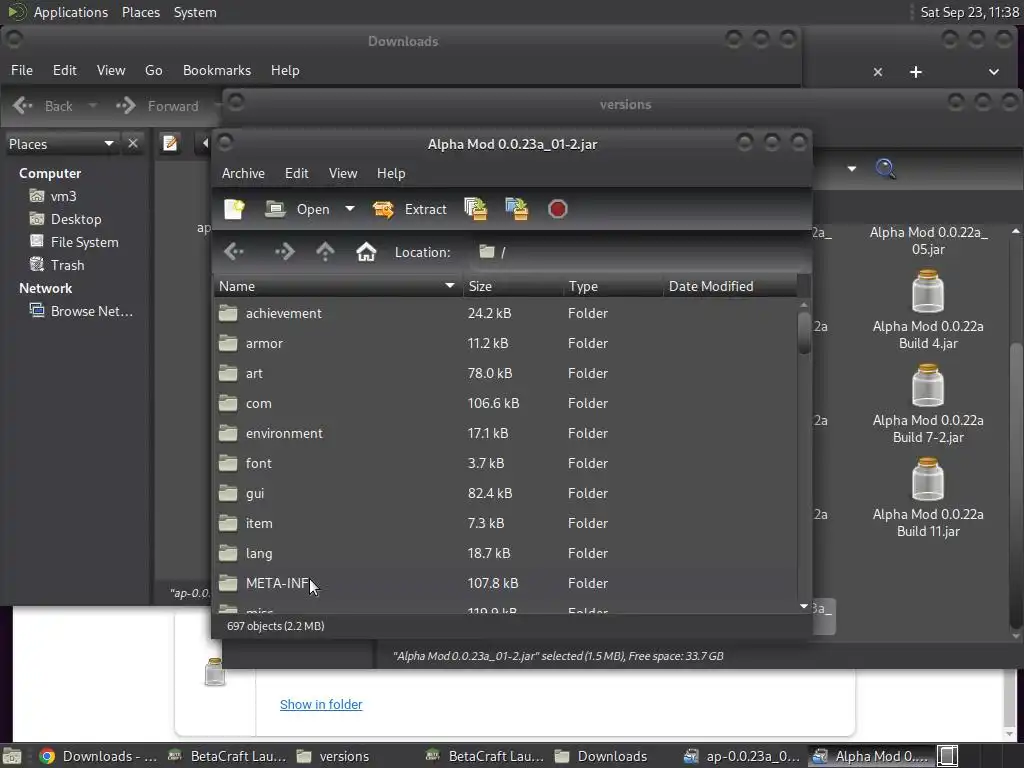Select the armor folder
This screenshot has width=1024, height=768.
[x=505, y=344]
